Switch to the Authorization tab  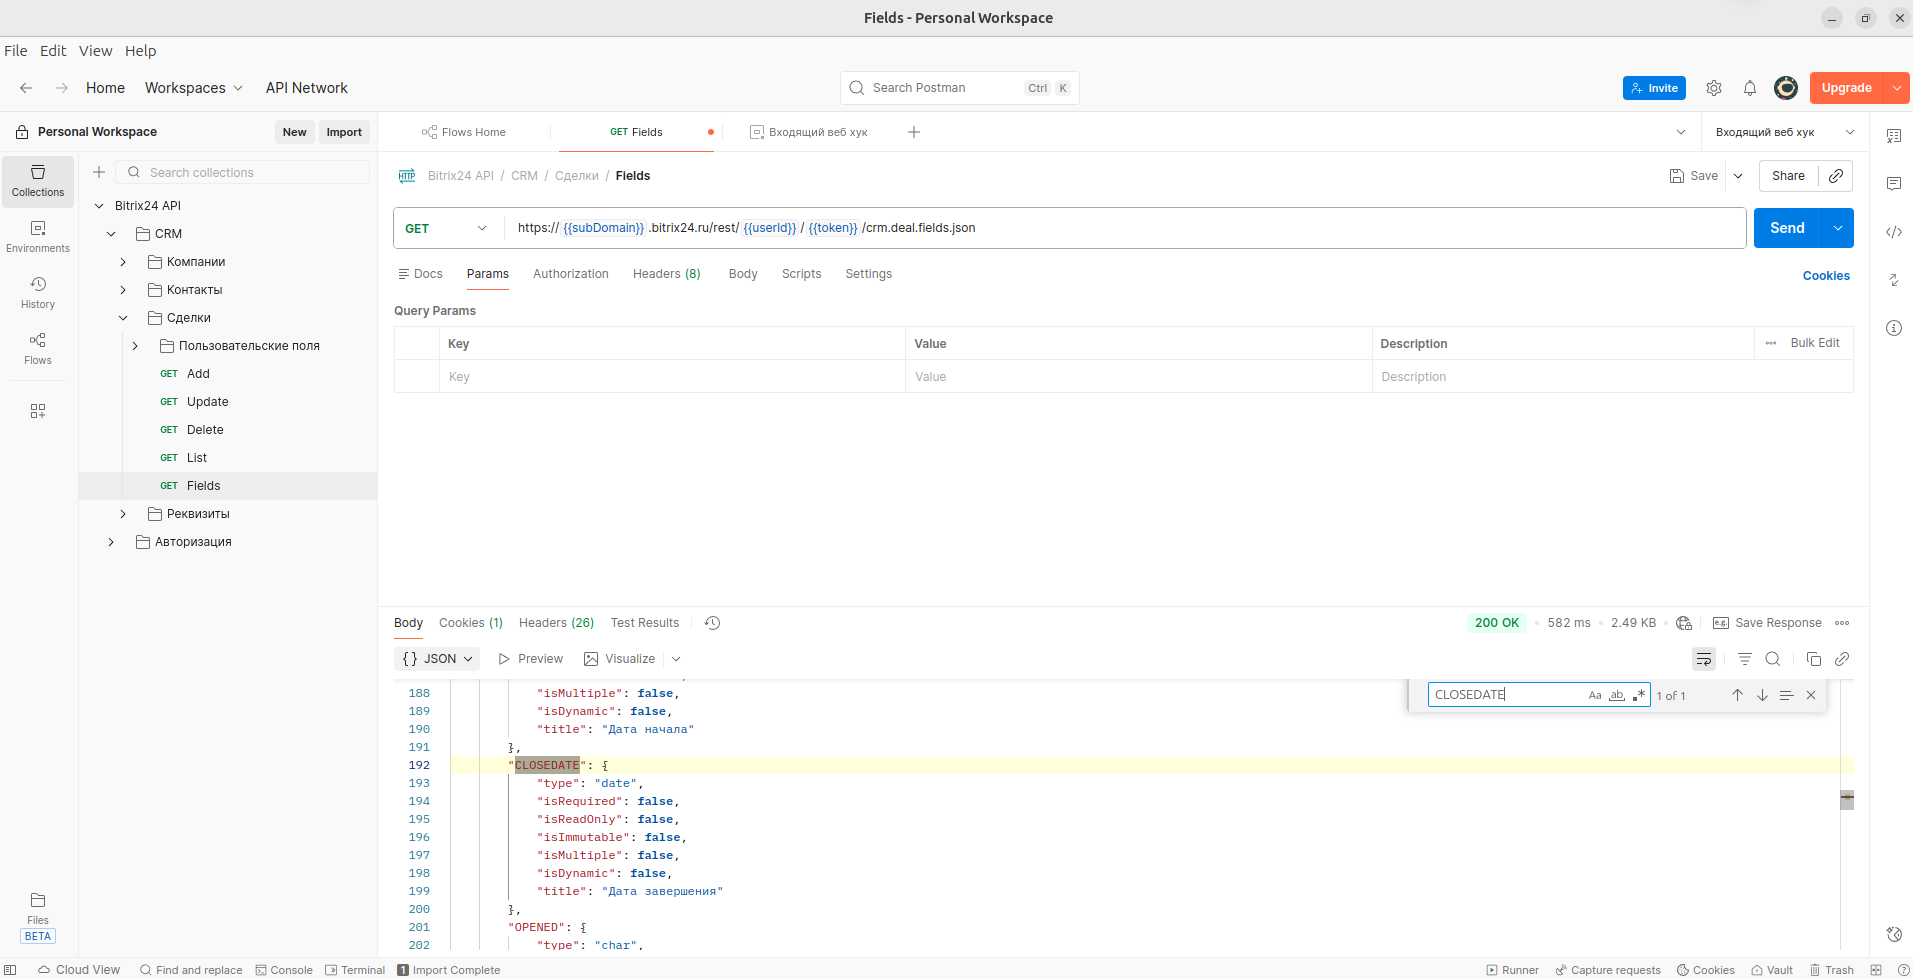click(570, 274)
